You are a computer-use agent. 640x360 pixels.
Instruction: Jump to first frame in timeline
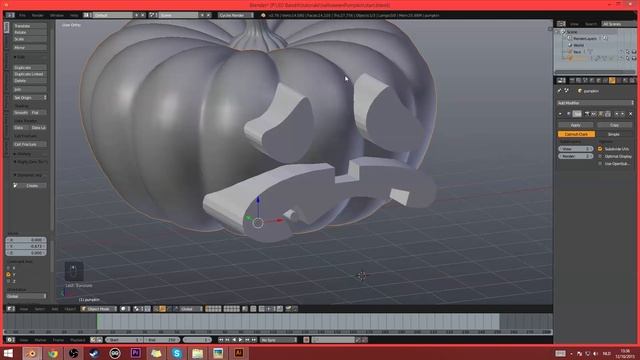(x=221, y=340)
